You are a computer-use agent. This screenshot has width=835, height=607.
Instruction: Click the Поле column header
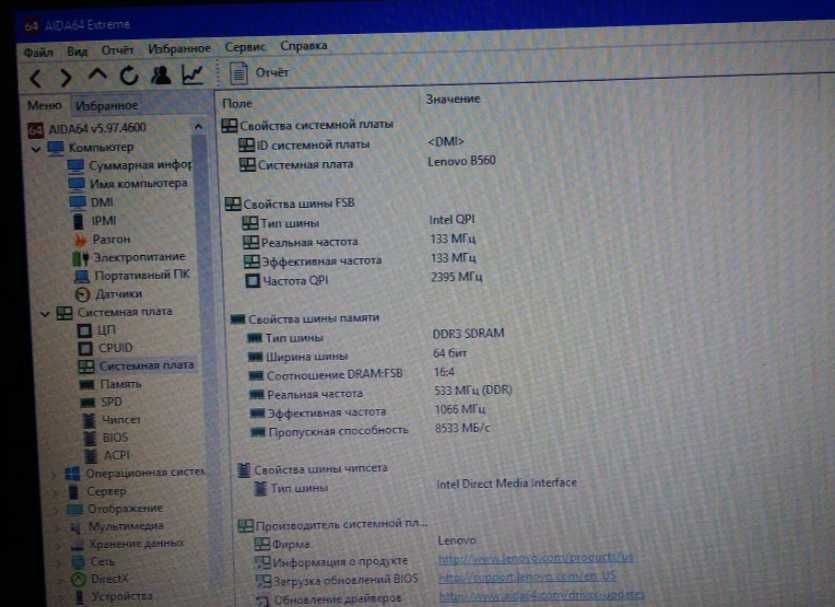coord(238,103)
